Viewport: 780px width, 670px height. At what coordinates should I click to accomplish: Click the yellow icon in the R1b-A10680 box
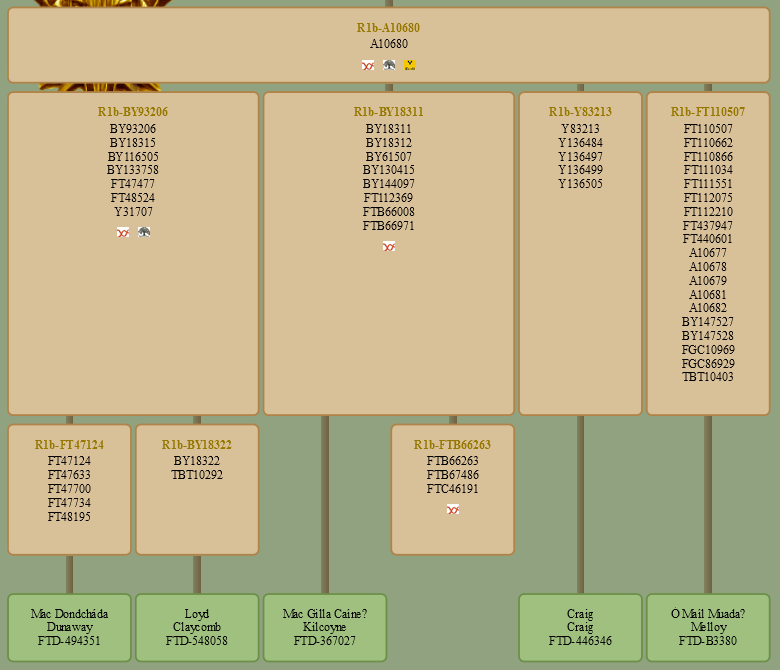tap(410, 65)
